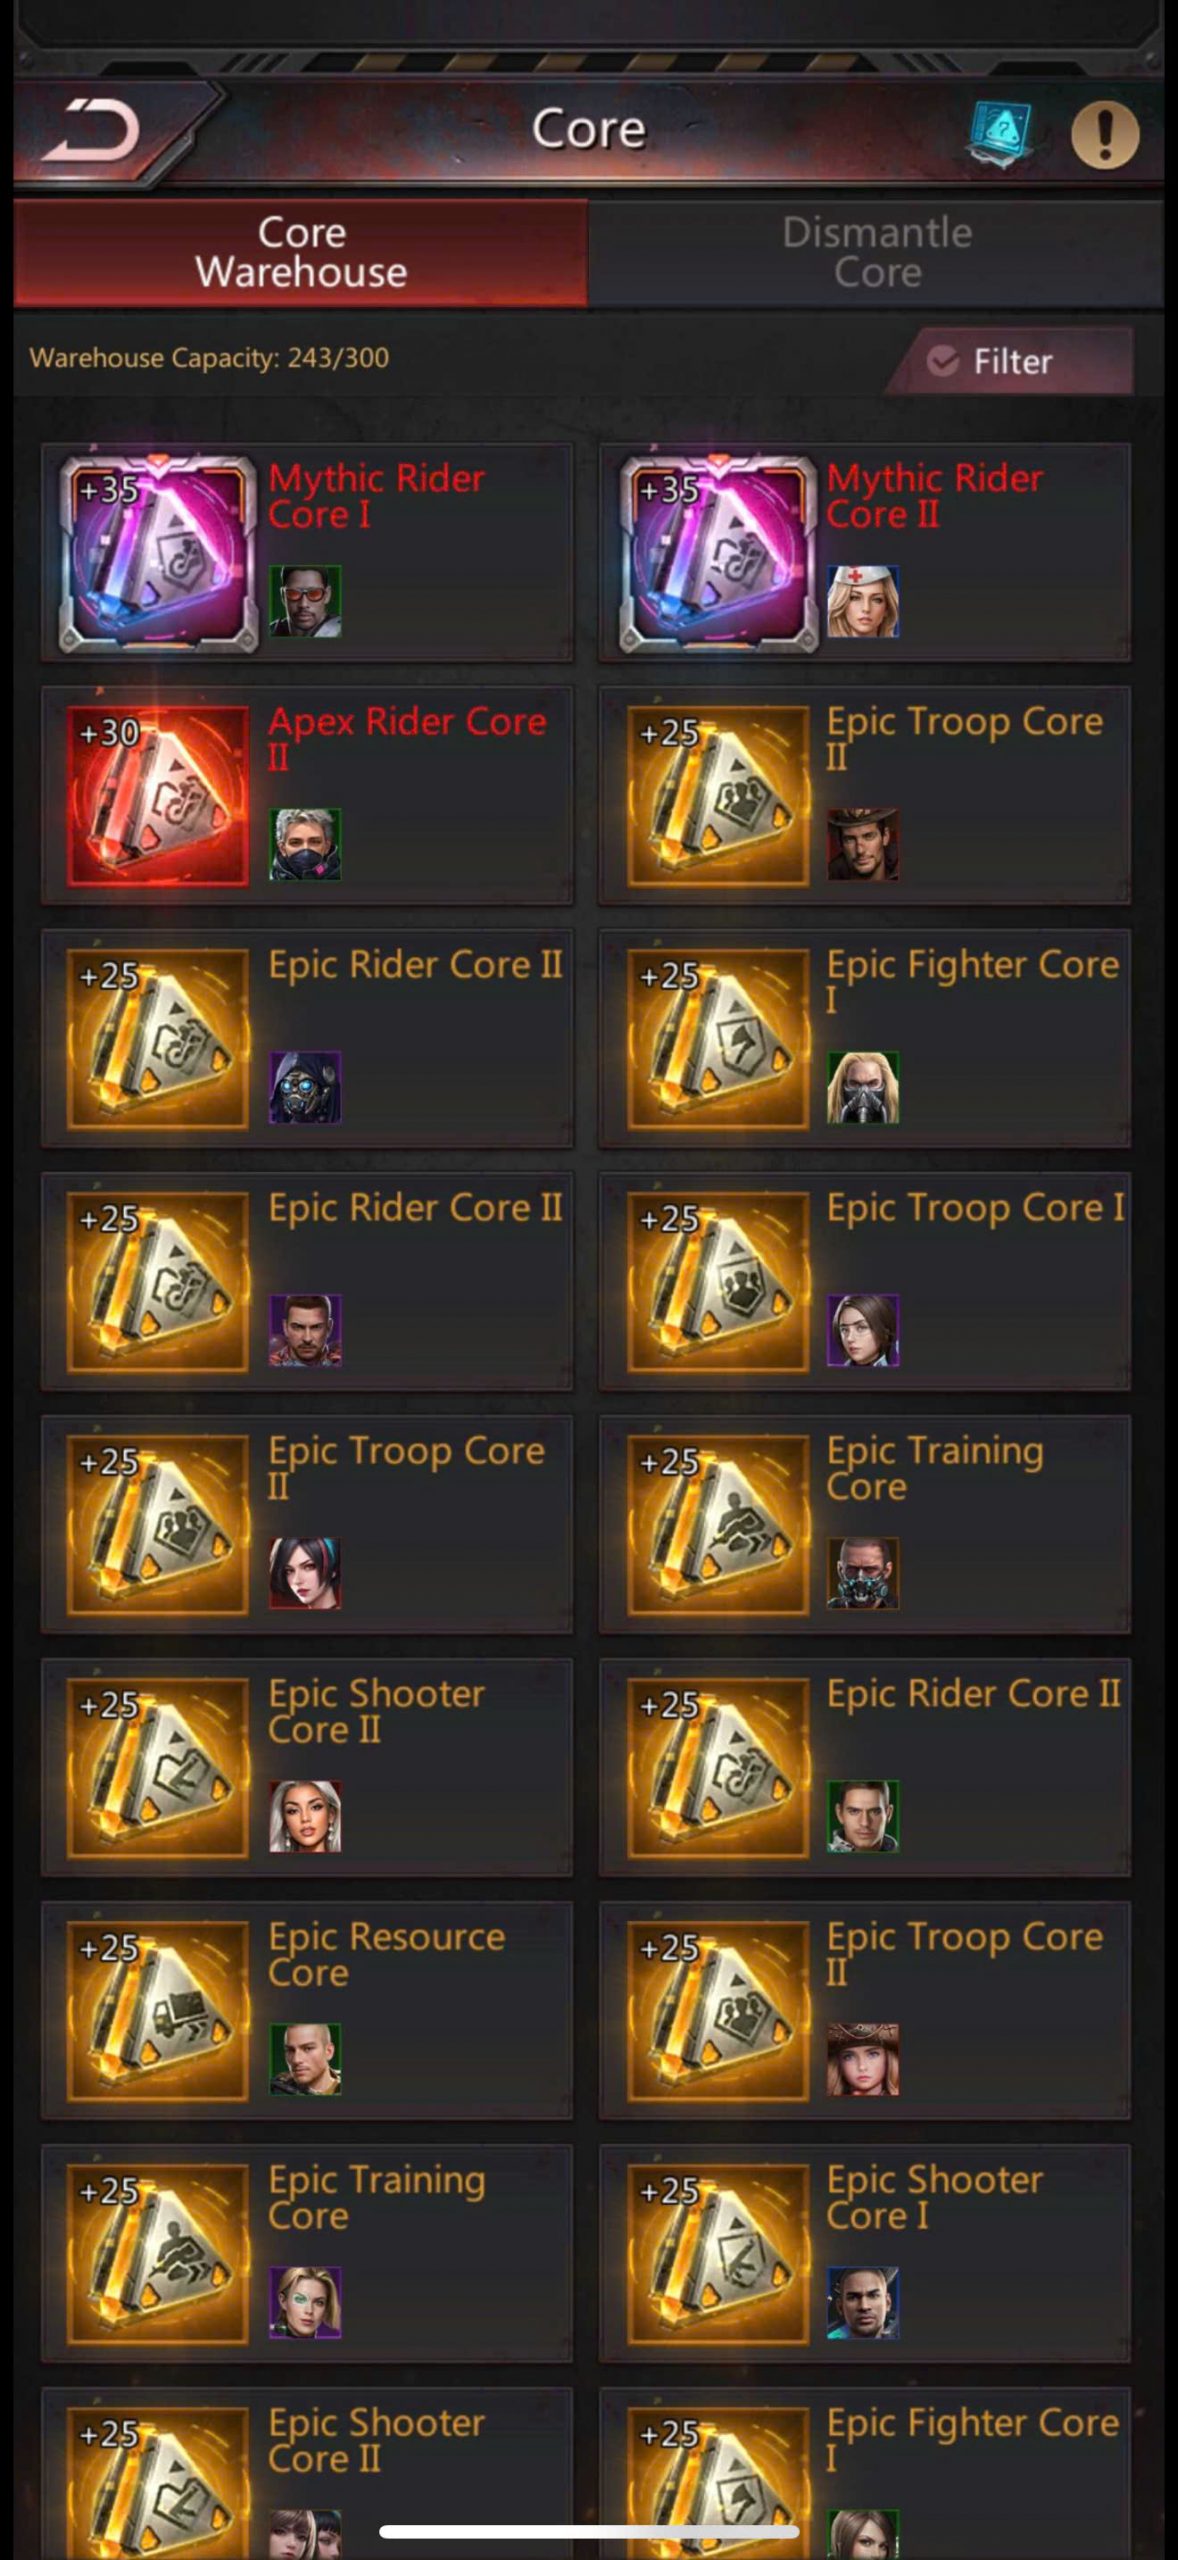Toggle the Filter checkmark

[x=942, y=361]
